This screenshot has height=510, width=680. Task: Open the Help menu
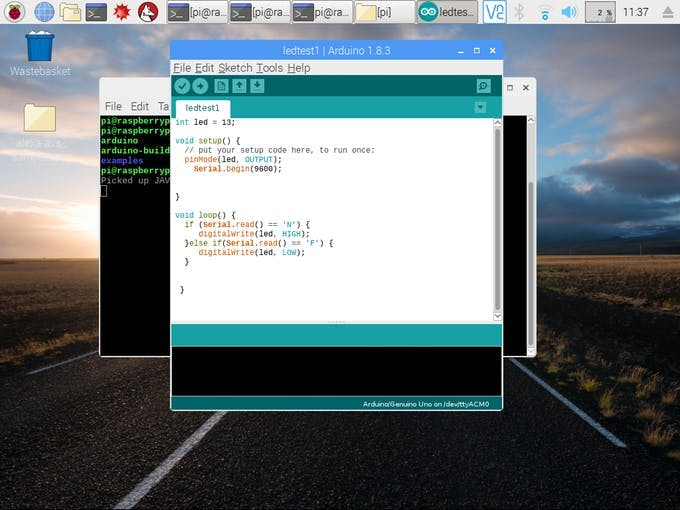click(x=299, y=68)
